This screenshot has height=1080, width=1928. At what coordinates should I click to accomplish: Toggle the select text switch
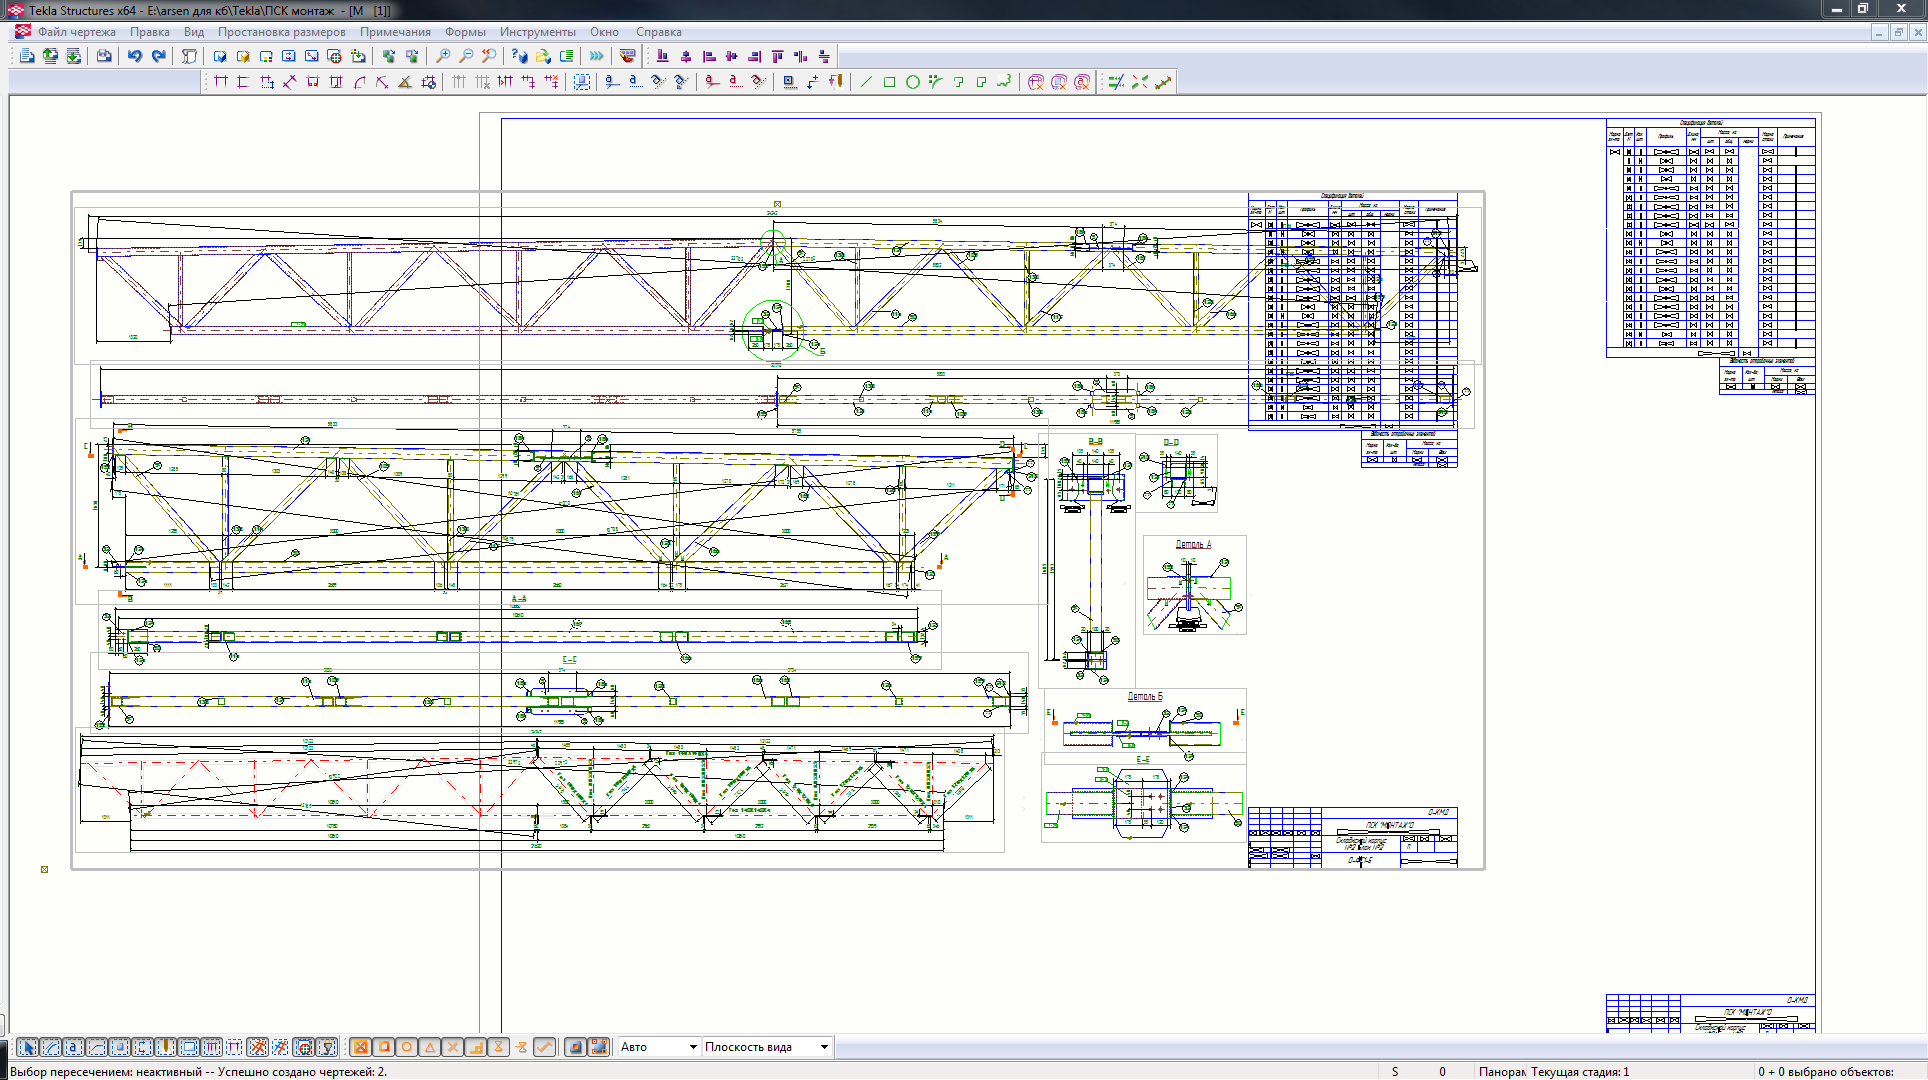point(73,1047)
